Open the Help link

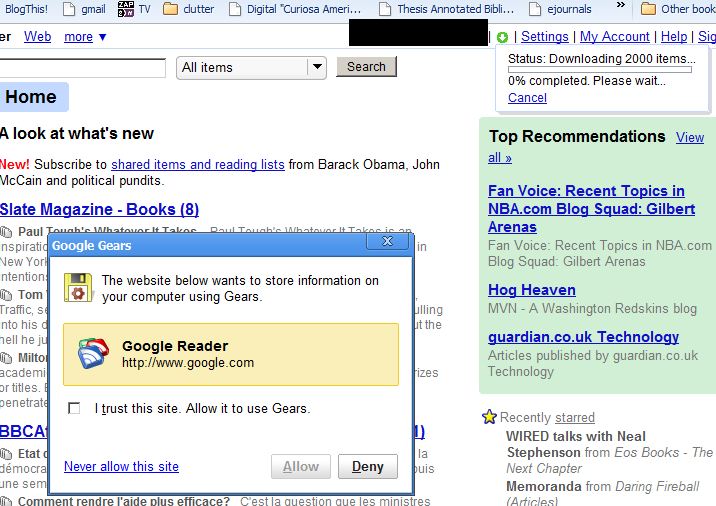674,37
